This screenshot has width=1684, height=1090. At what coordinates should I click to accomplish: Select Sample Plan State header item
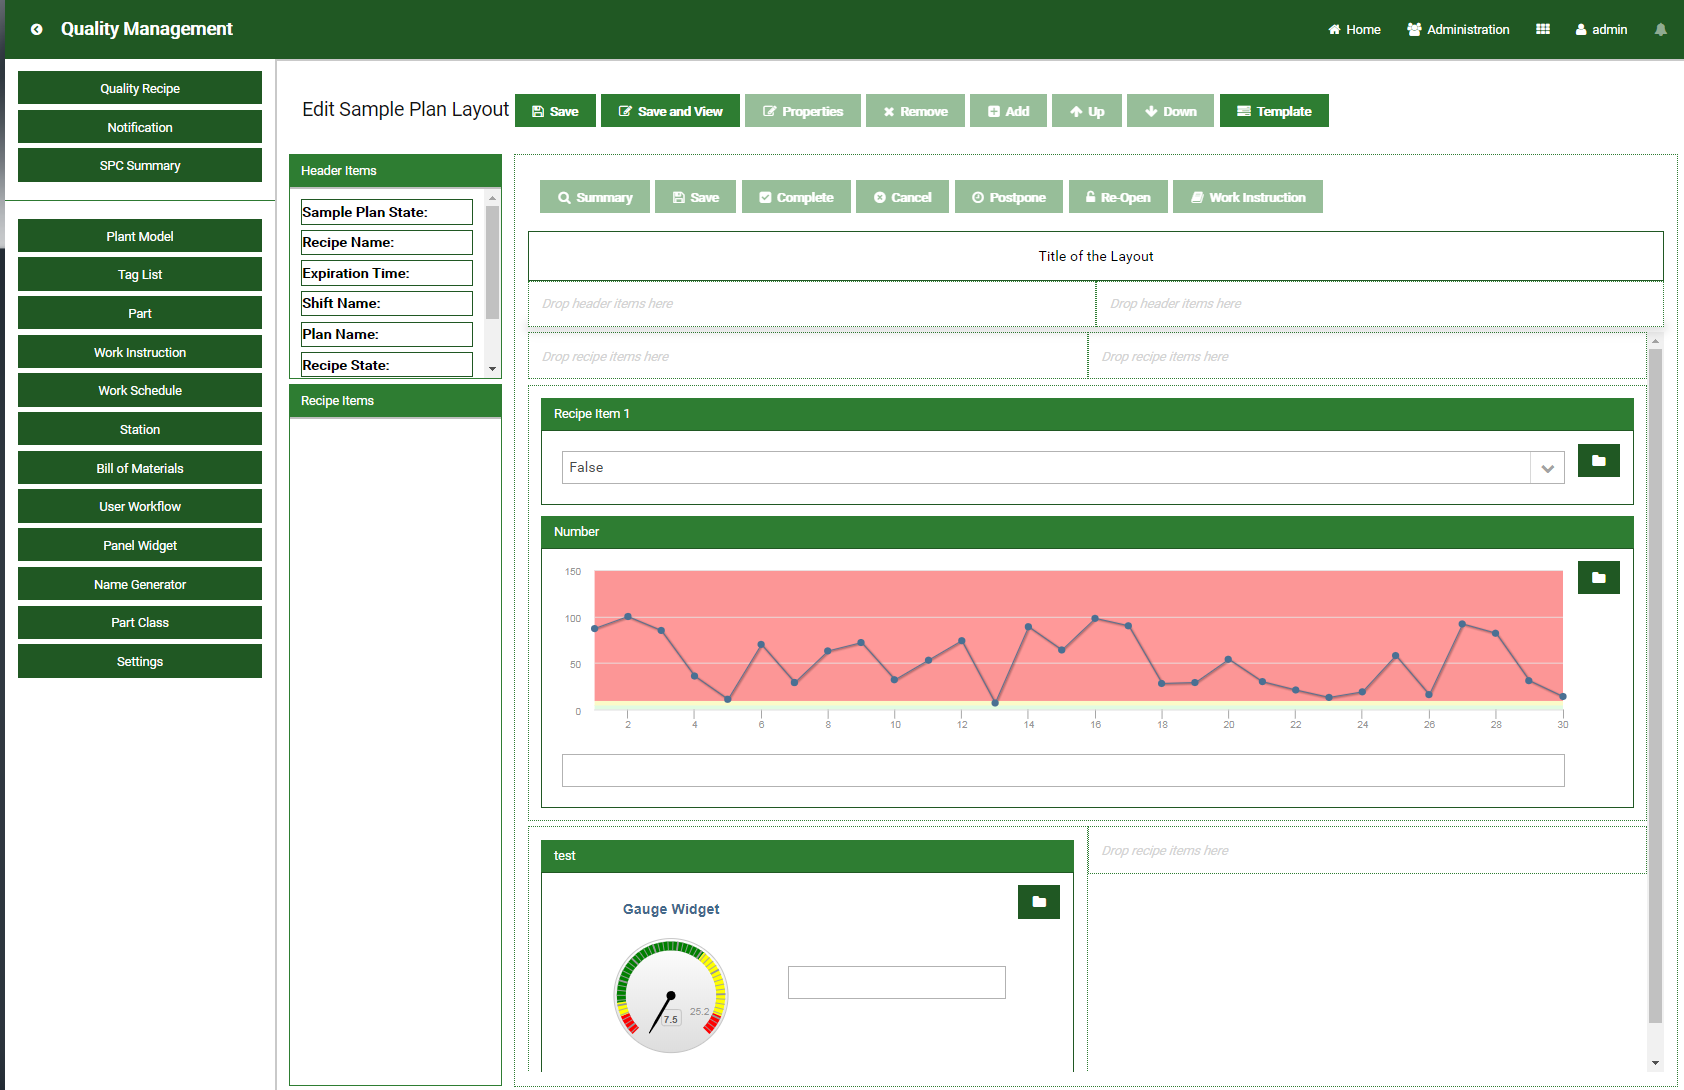(x=386, y=212)
